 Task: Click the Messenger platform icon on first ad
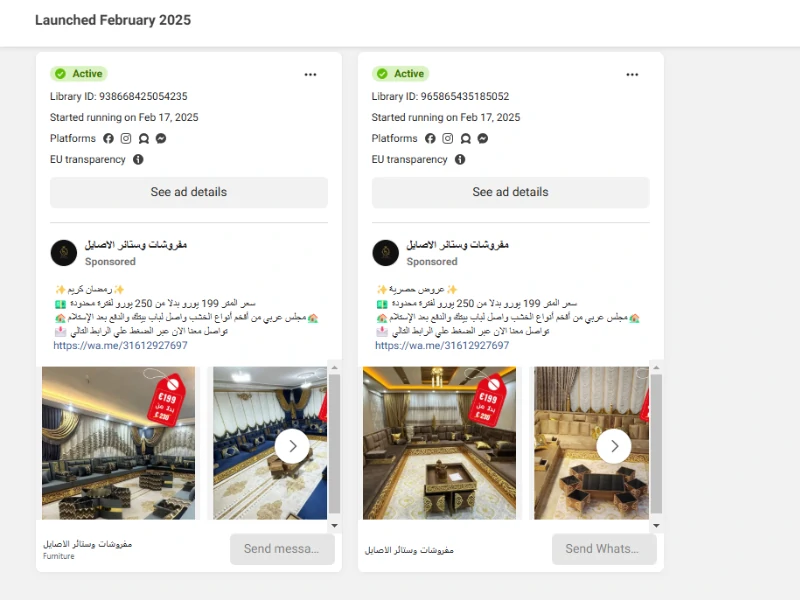[x=161, y=139]
